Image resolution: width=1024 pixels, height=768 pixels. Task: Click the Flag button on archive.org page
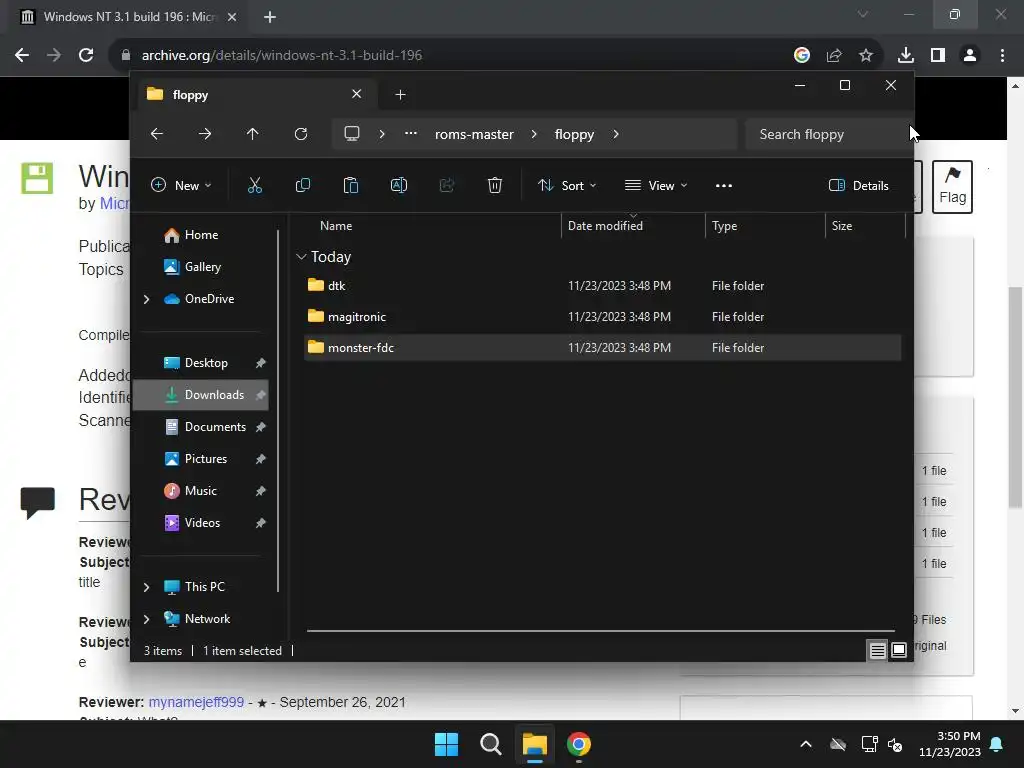point(952,187)
